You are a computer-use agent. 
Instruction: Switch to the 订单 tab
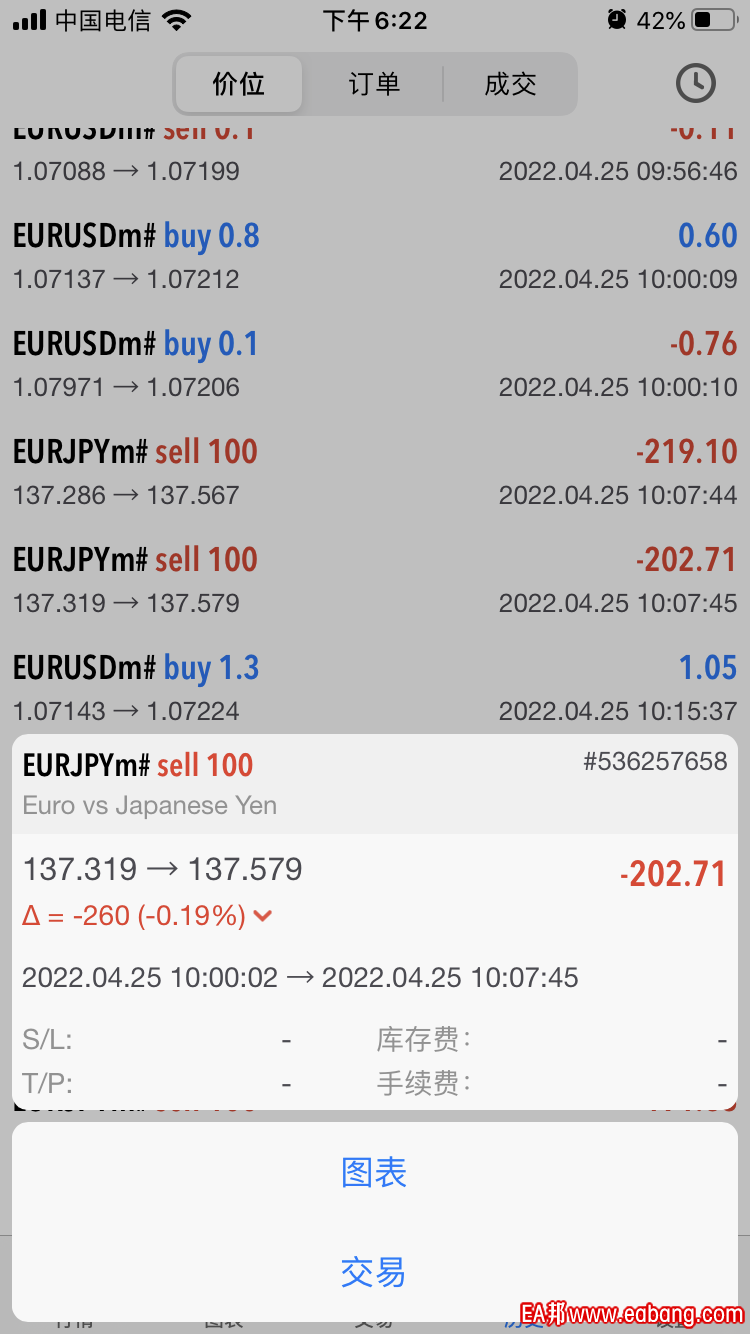(374, 84)
